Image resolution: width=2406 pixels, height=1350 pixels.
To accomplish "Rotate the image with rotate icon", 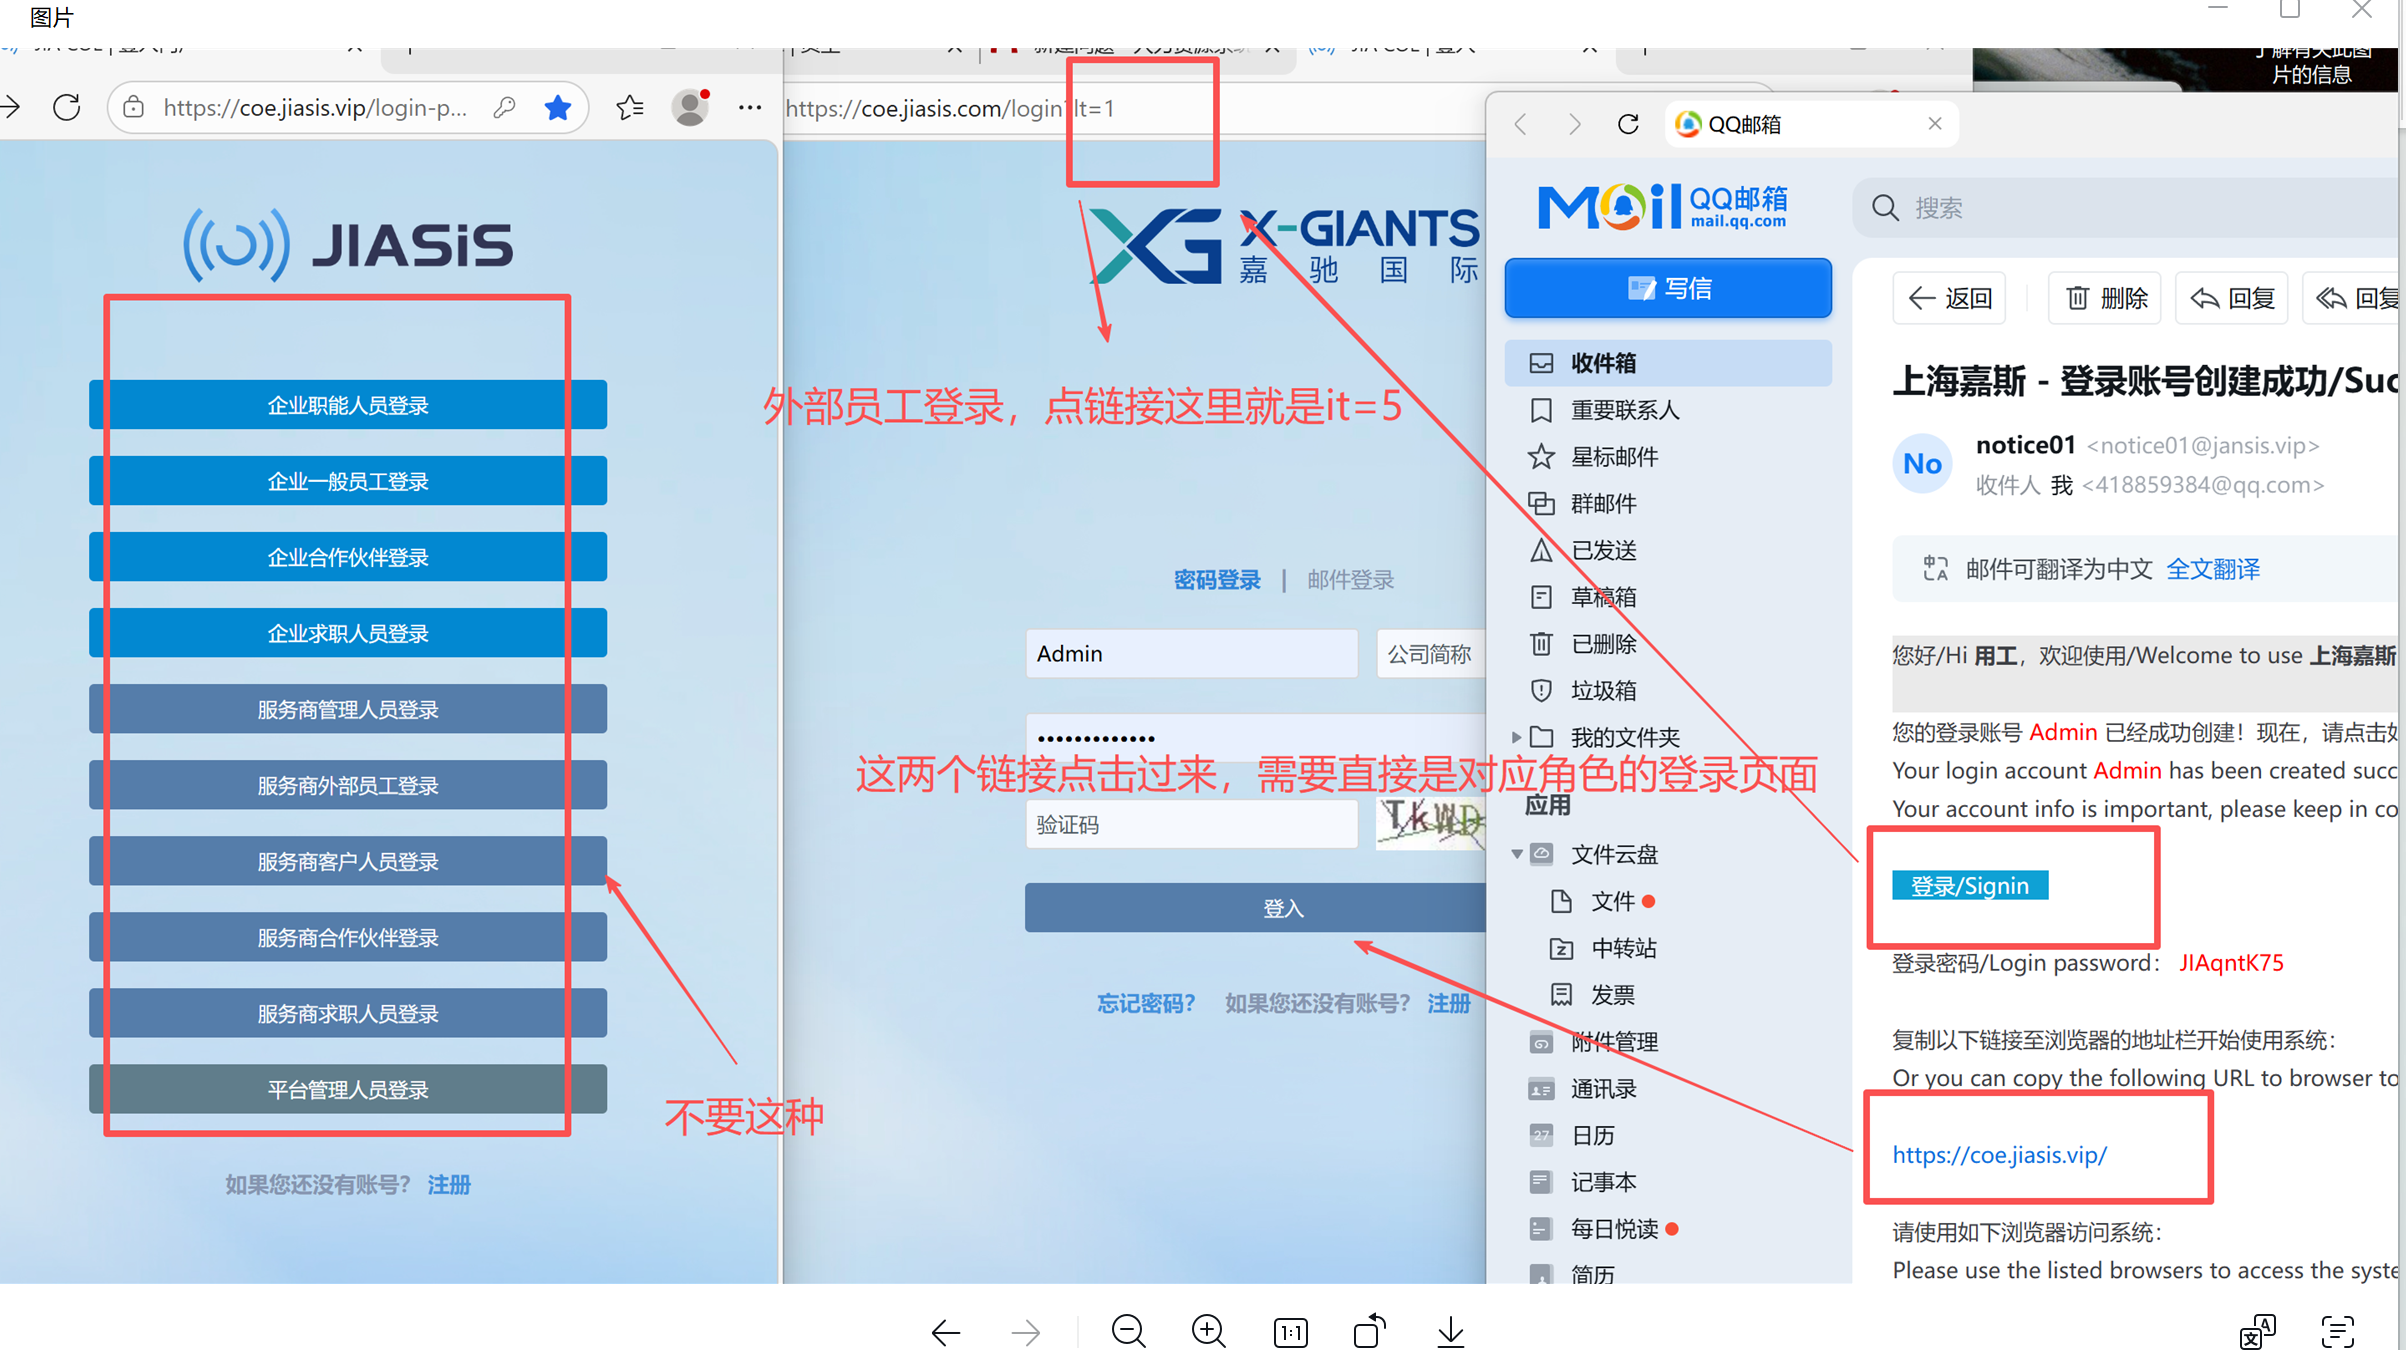I will pos(1370,1331).
